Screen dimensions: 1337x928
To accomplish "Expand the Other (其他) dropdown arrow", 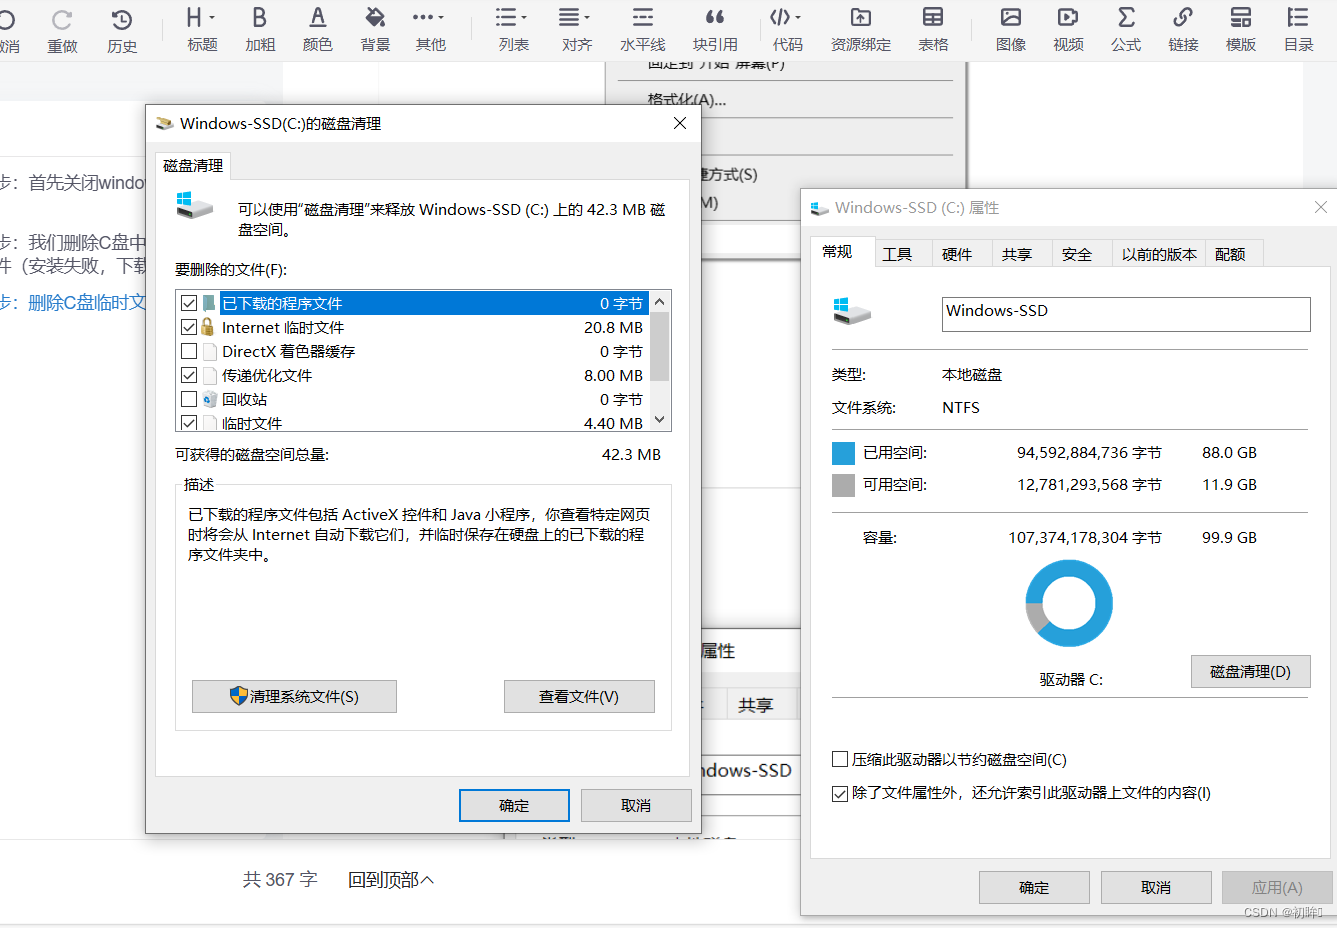I will (x=441, y=18).
